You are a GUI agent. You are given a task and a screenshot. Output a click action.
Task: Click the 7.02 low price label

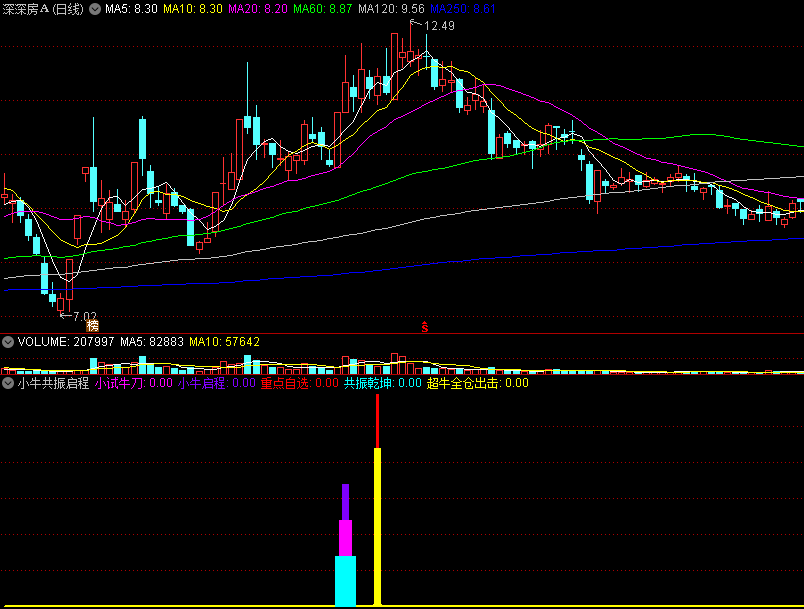85,316
